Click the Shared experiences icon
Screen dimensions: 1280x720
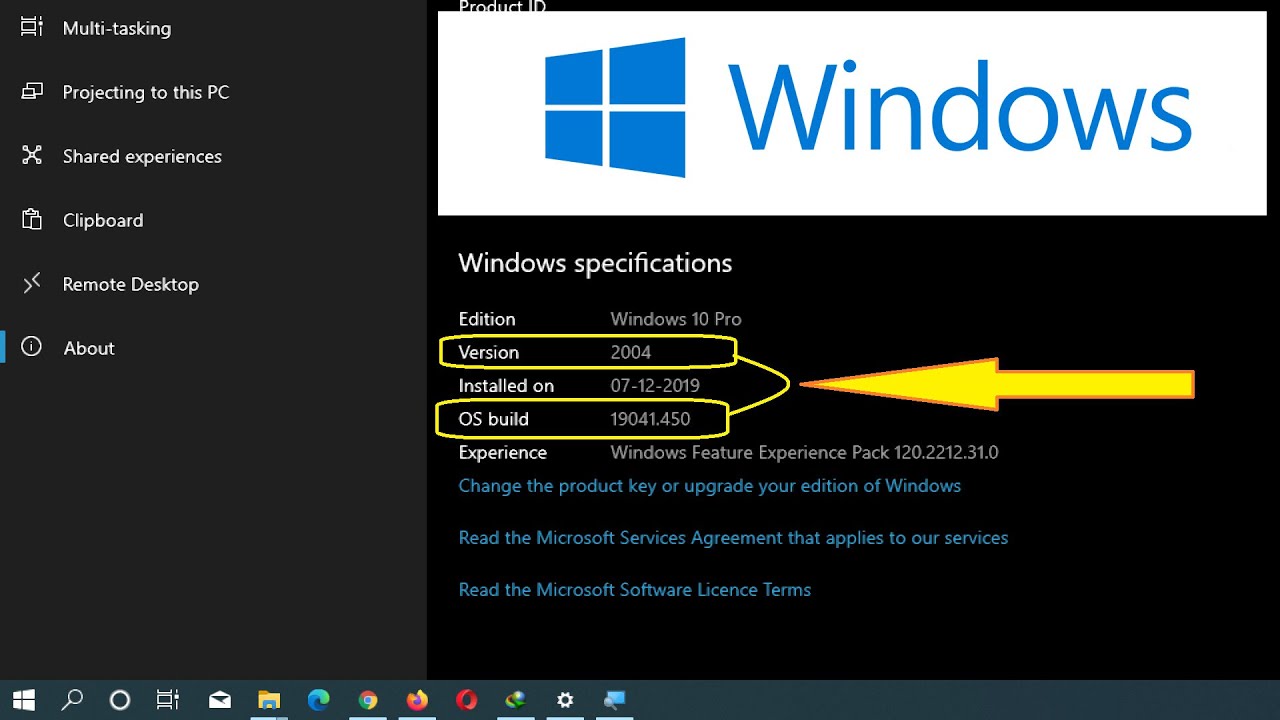pos(32,156)
